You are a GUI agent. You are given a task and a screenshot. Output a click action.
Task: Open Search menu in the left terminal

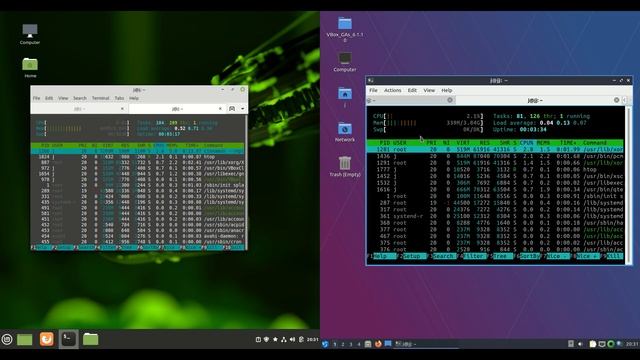point(80,98)
